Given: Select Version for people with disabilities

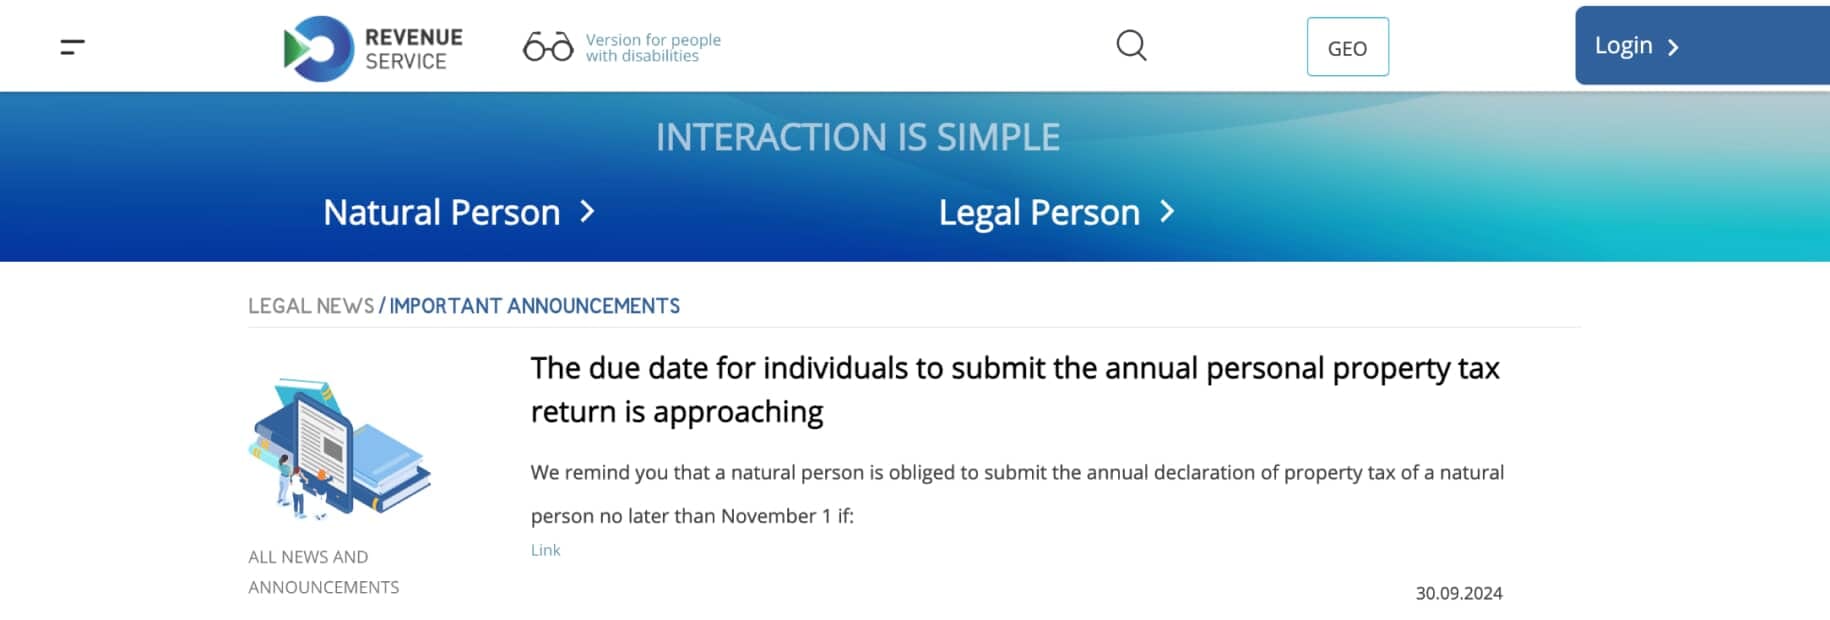Looking at the screenshot, I should pyautogui.click(x=653, y=47).
